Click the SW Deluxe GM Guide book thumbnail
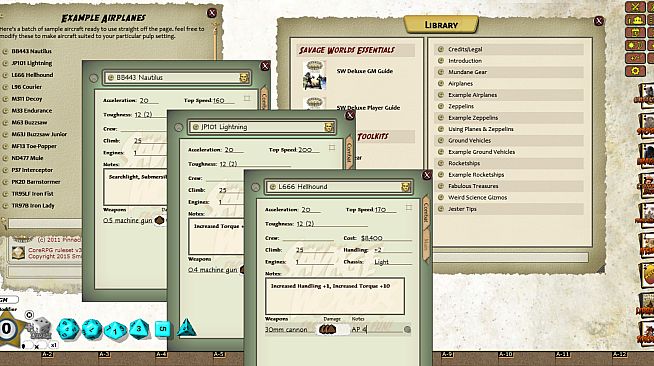 point(314,75)
